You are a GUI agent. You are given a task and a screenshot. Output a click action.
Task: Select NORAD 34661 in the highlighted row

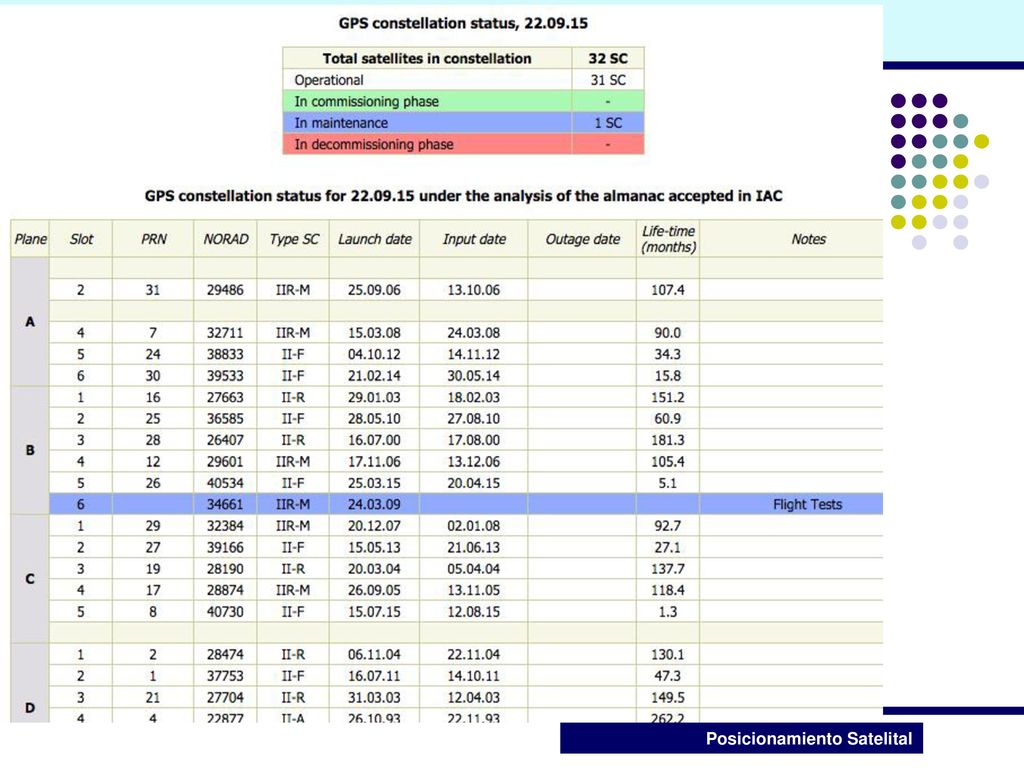225,504
